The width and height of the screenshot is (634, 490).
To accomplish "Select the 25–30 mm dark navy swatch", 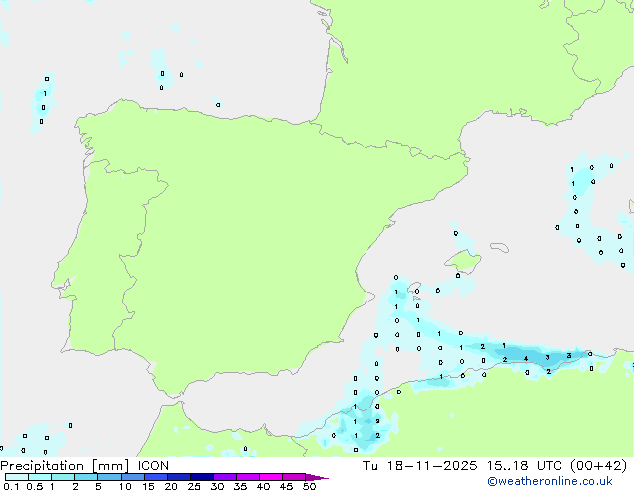I will [x=202, y=477].
